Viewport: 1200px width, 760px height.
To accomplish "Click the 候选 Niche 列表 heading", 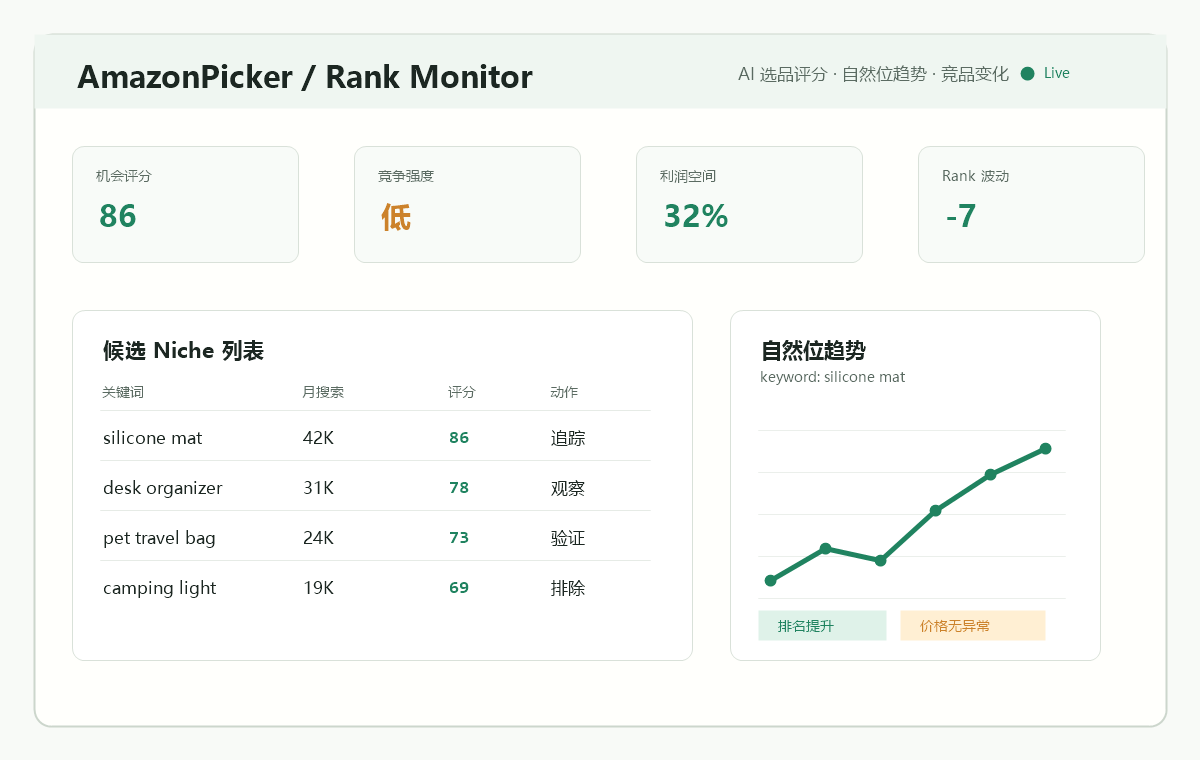I will coord(183,351).
